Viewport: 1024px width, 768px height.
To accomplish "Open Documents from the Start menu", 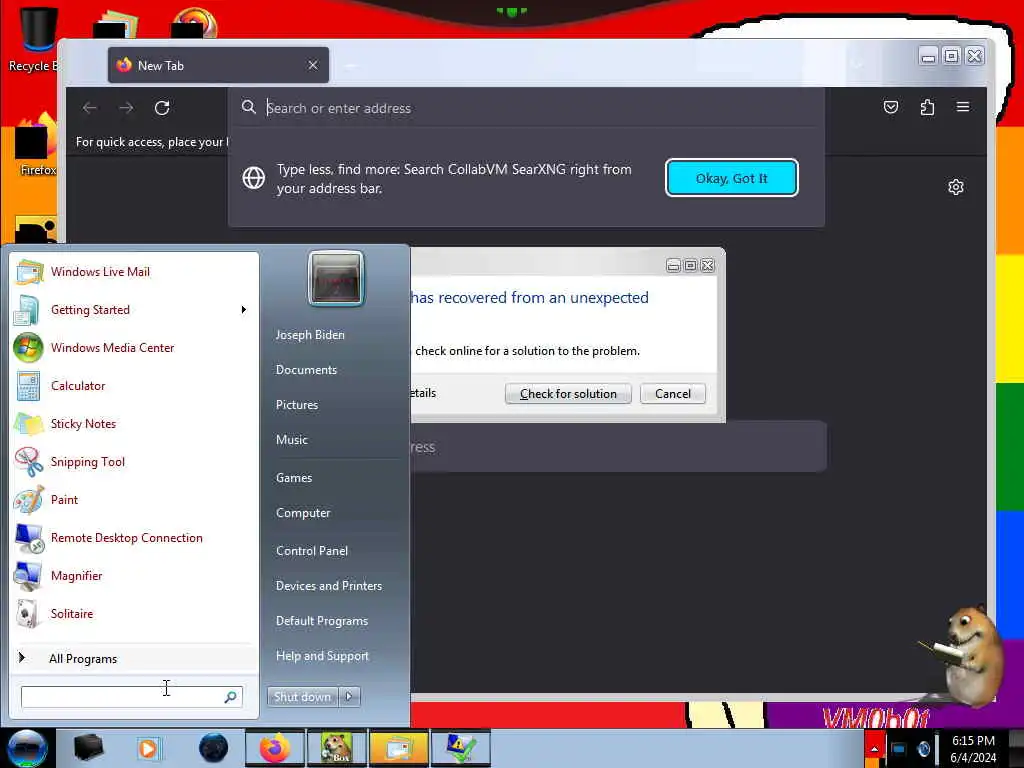I will (306, 370).
